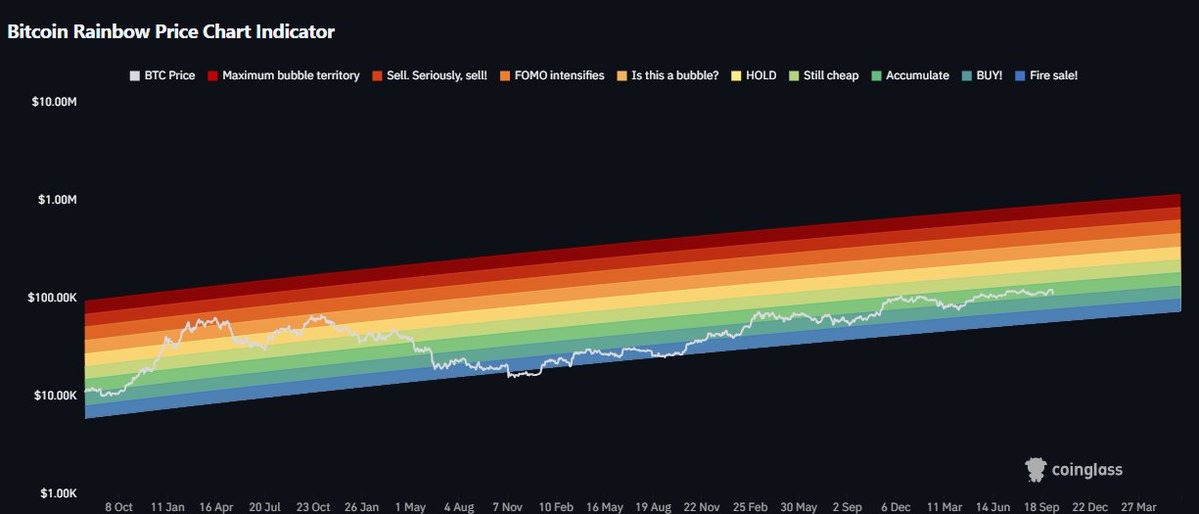Click the Accumulate green legend swatch
The image size is (1199, 514).
click(876, 75)
